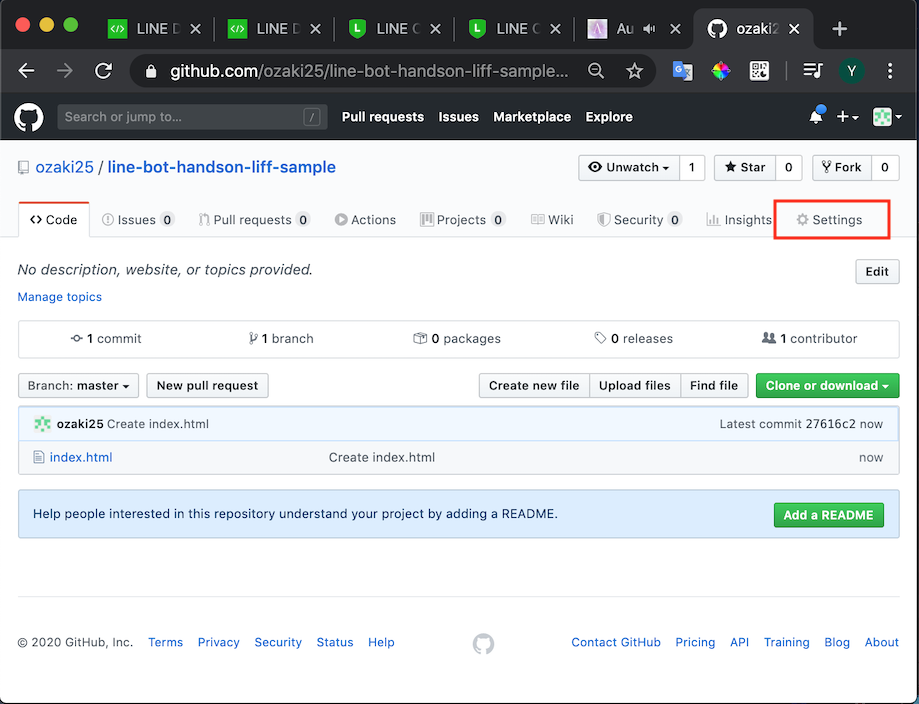Viewport: 919px width, 704px height.
Task: Click line-bot-handson-liff-sample repository link
Action: (x=222, y=168)
